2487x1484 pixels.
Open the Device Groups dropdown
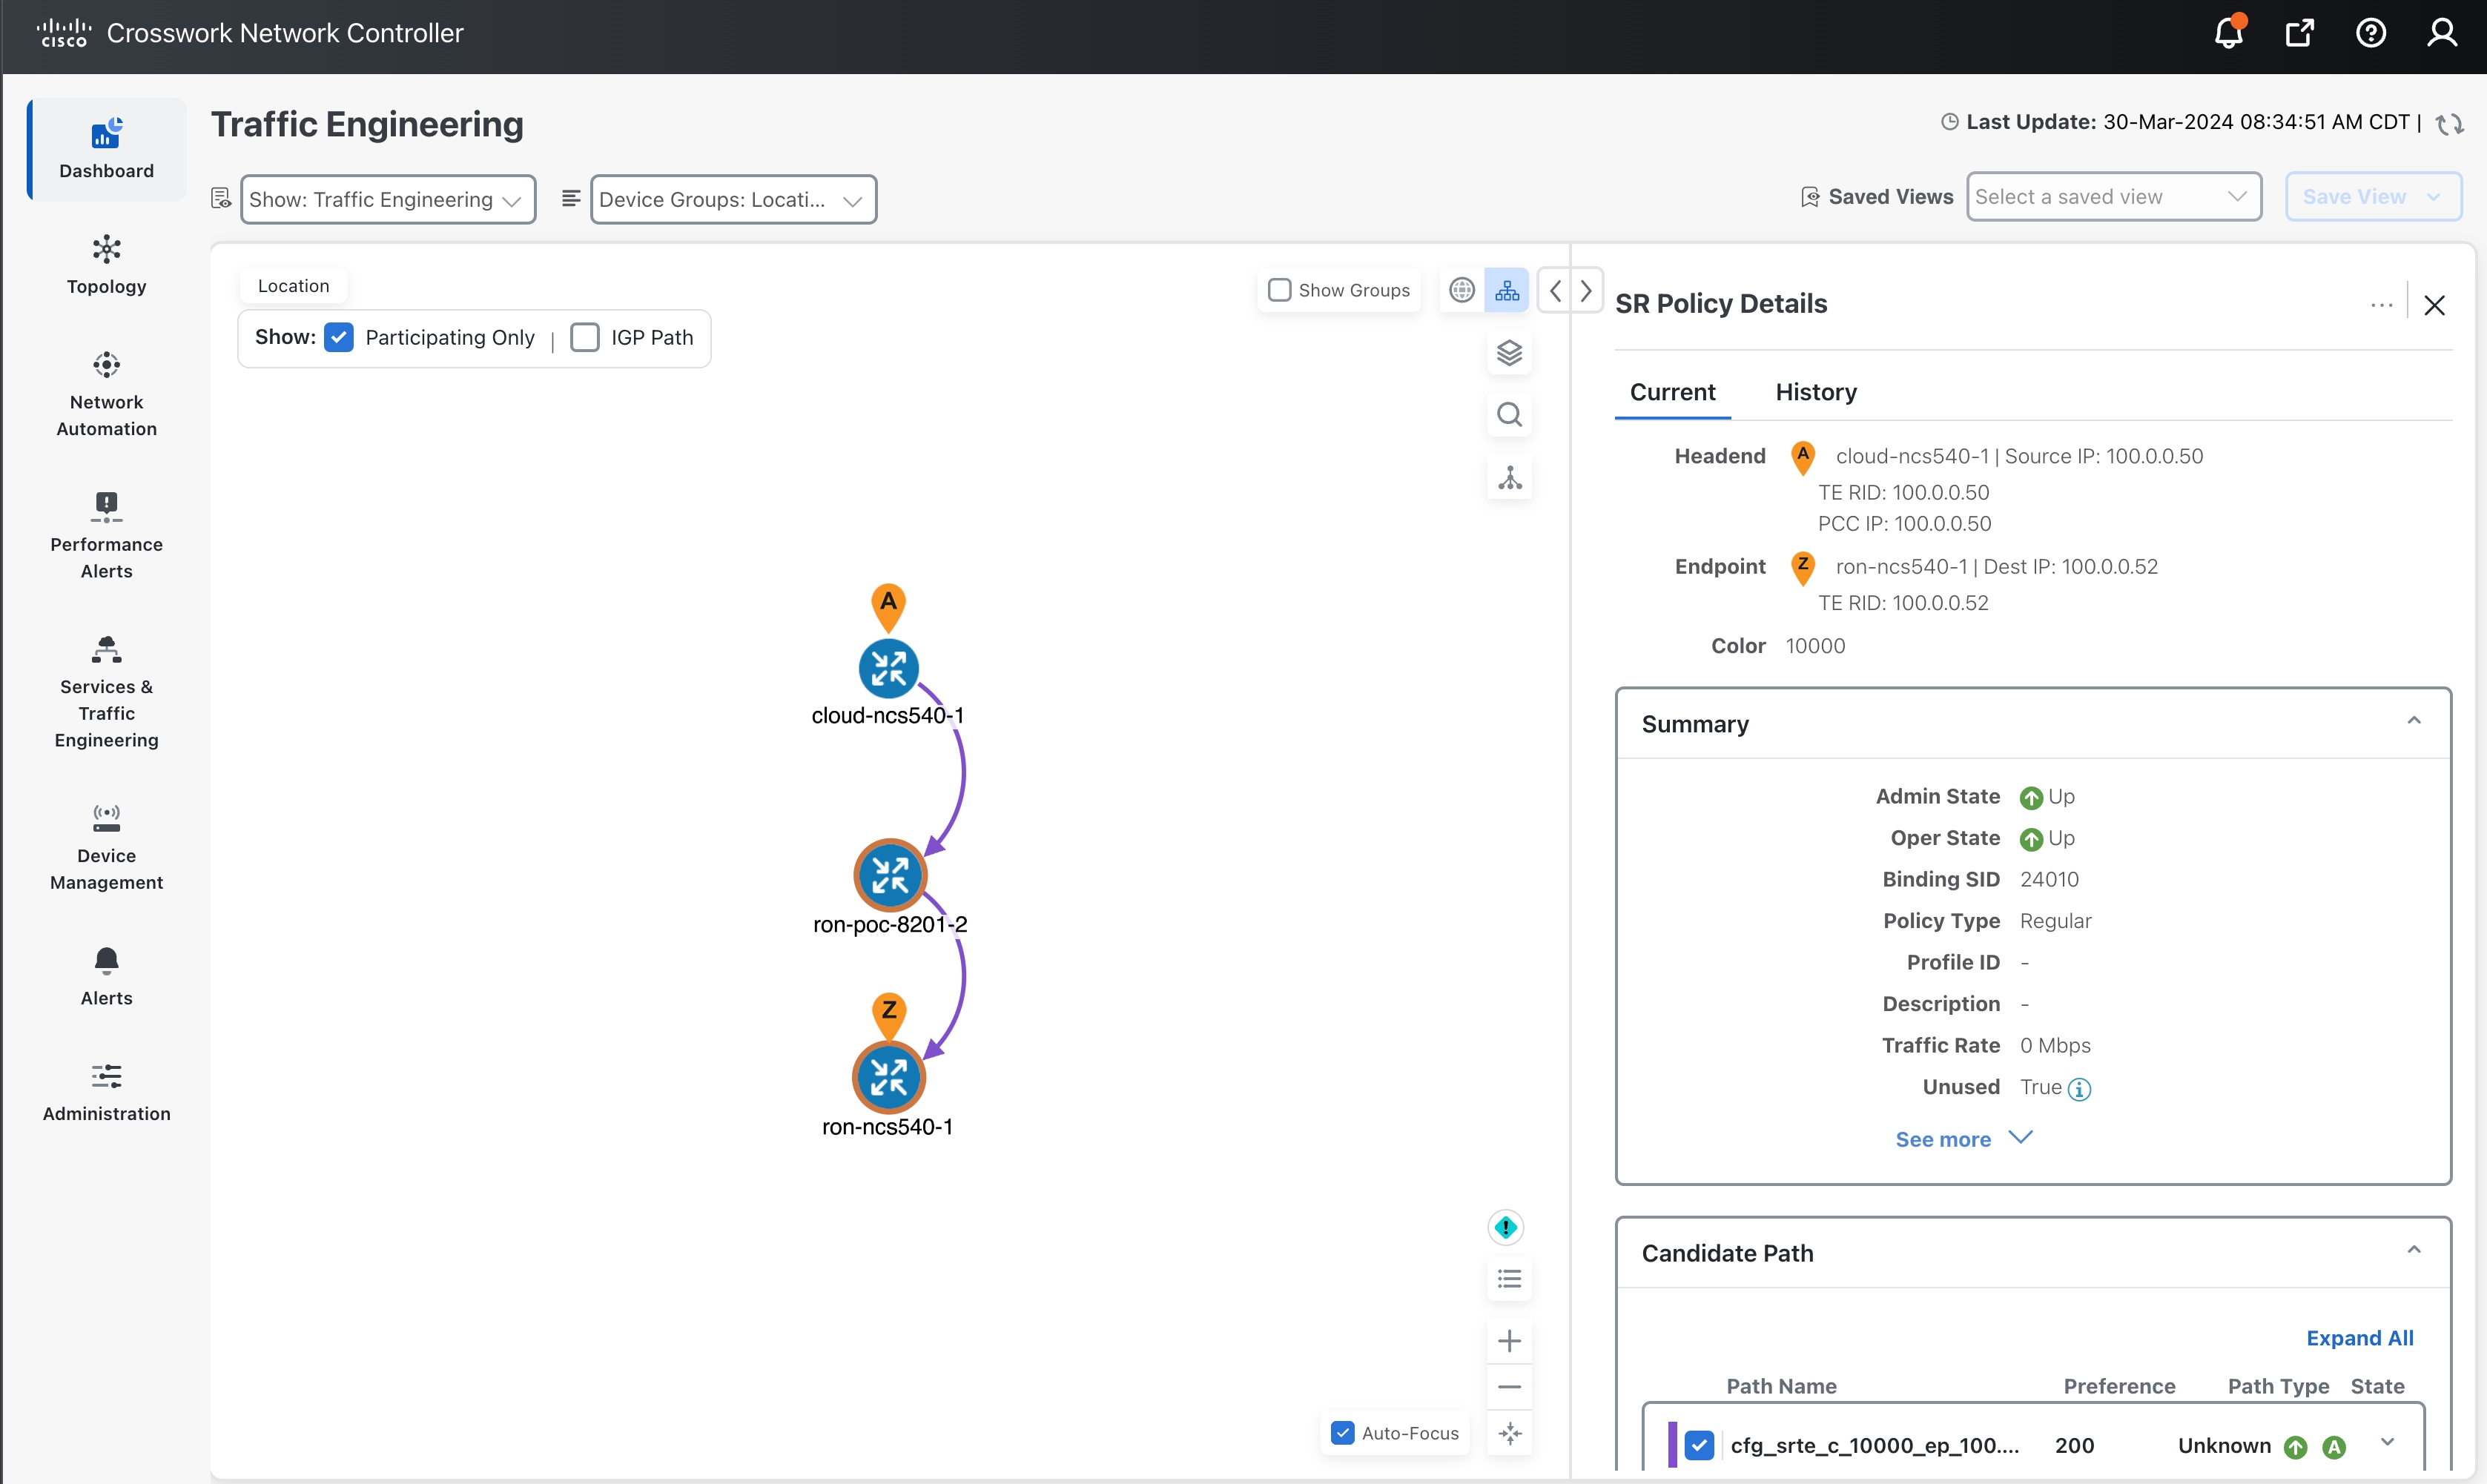[x=733, y=199]
